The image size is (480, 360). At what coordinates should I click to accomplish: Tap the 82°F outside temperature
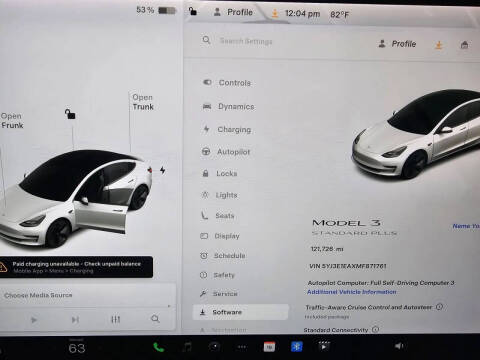tap(339, 15)
